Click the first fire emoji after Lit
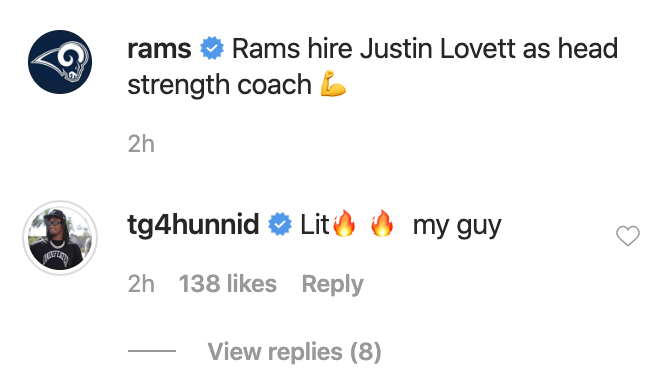 [x=345, y=223]
